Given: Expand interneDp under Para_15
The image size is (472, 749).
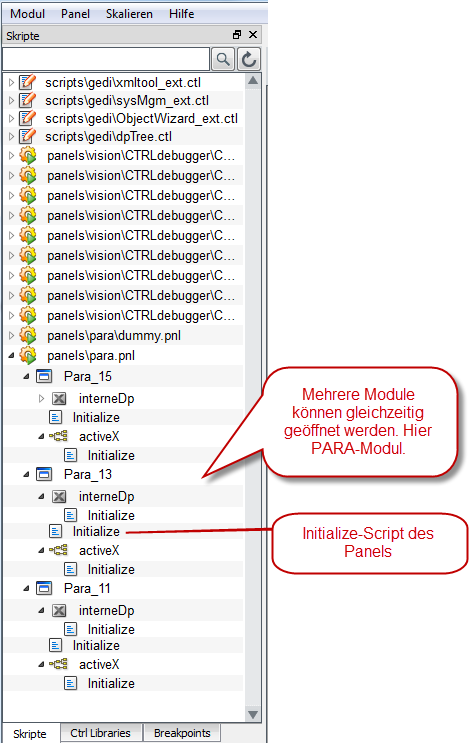Looking at the screenshot, I should point(41,398).
